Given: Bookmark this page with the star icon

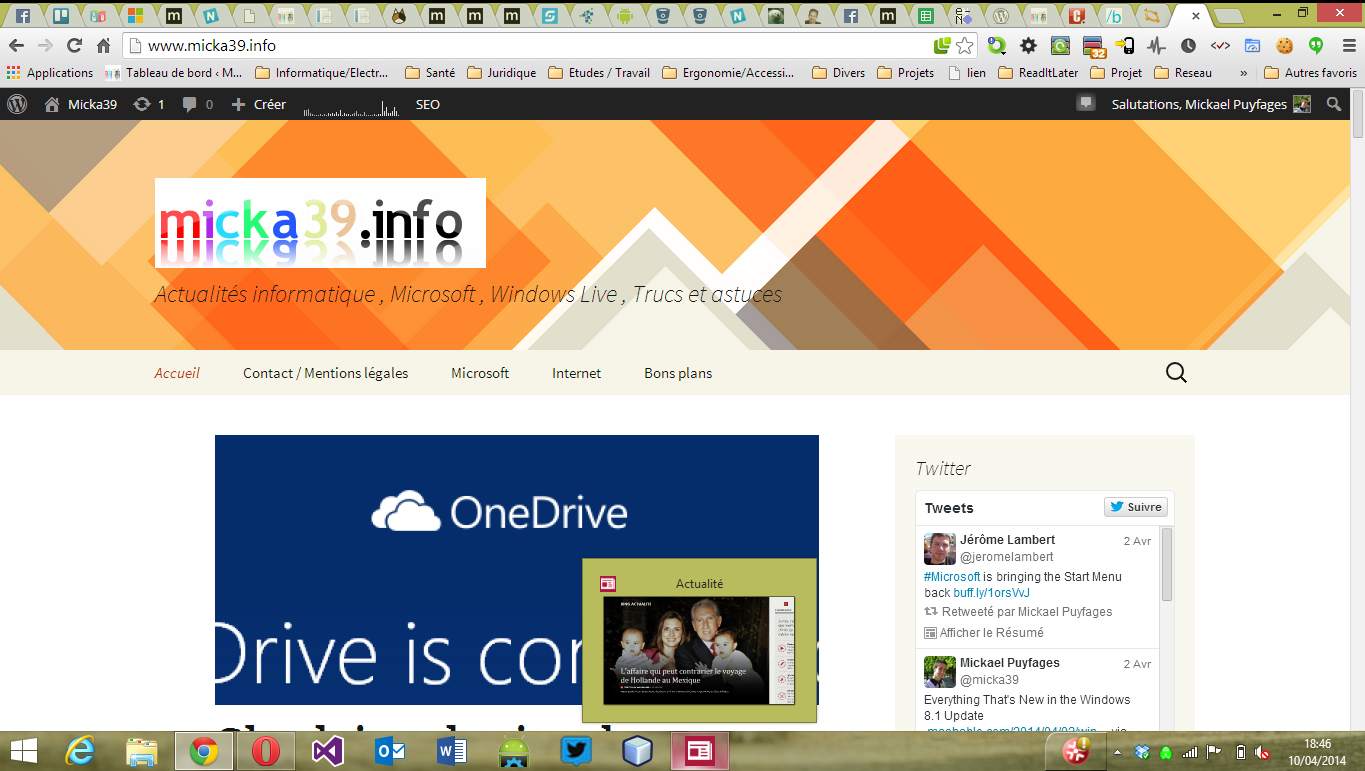Looking at the screenshot, I should point(964,46).
